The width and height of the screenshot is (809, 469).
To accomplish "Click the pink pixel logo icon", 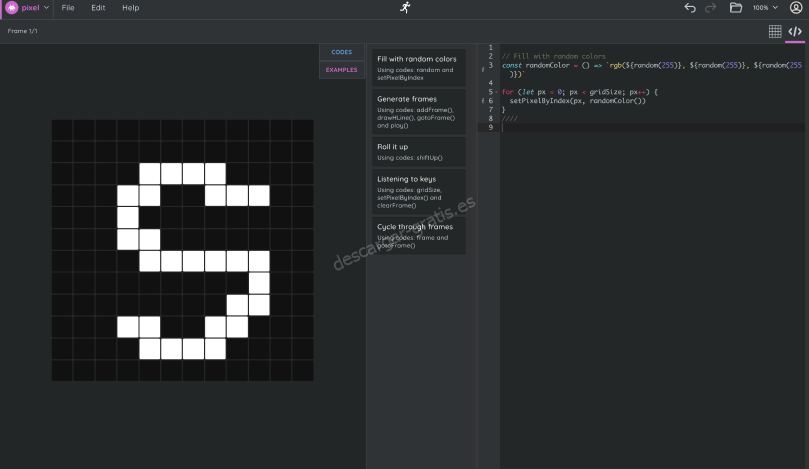I will click(x=11, y=7).
